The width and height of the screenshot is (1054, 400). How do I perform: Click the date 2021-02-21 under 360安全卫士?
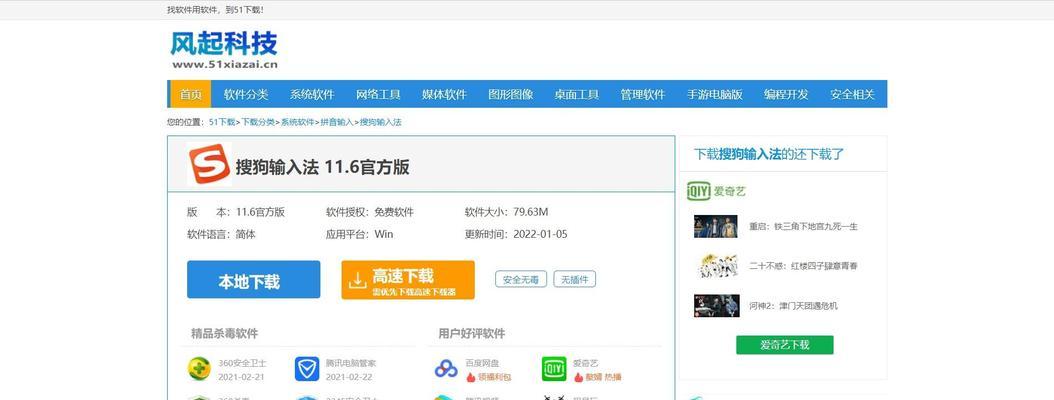click(x=241, y=378)
